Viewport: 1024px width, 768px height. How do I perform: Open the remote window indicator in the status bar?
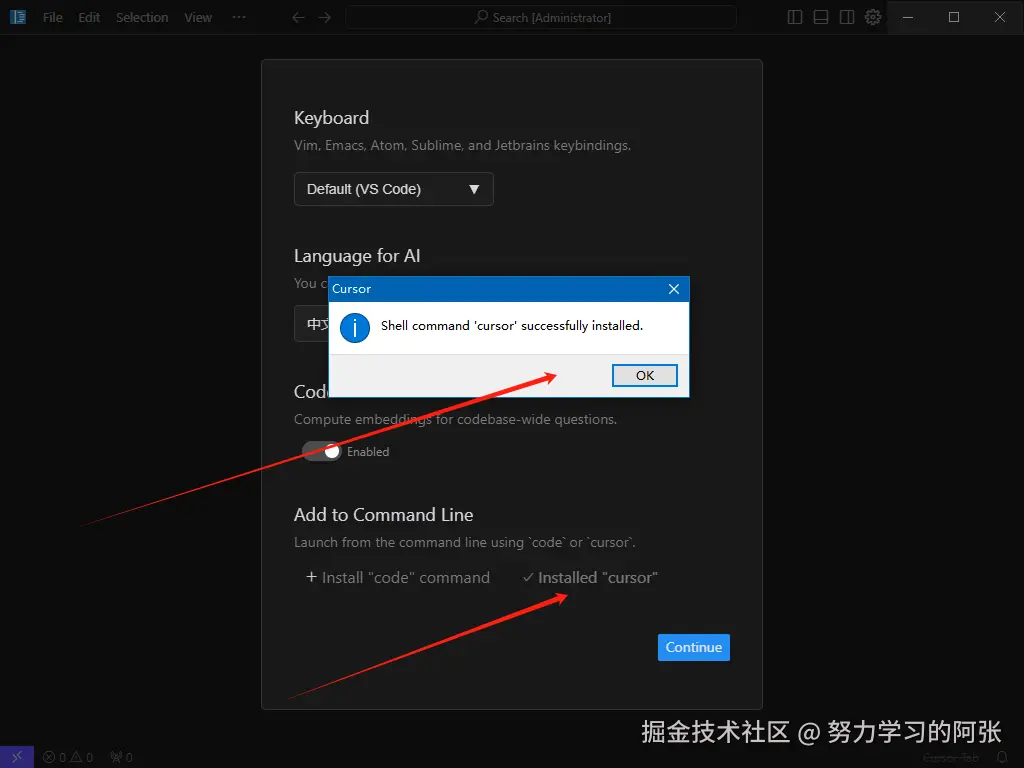coord(17,757)
